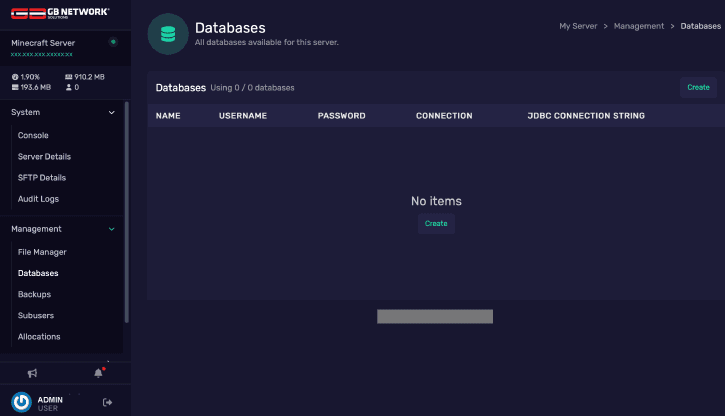725x416 pixels.
Task: Open the announcements megaphone icon
Action: click(32, 373)
